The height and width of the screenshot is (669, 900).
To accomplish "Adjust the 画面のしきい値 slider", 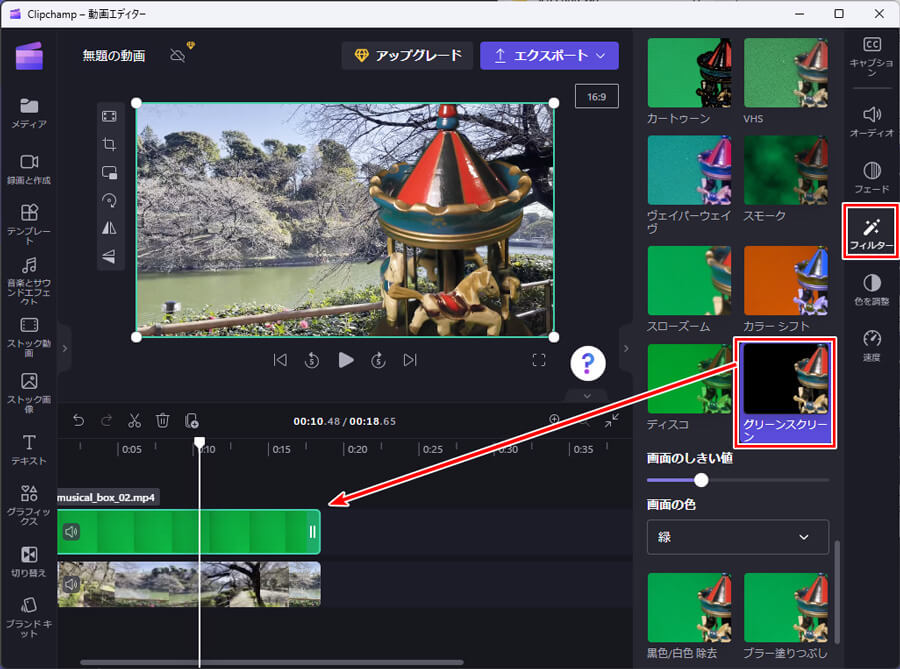I will (701, 480).
